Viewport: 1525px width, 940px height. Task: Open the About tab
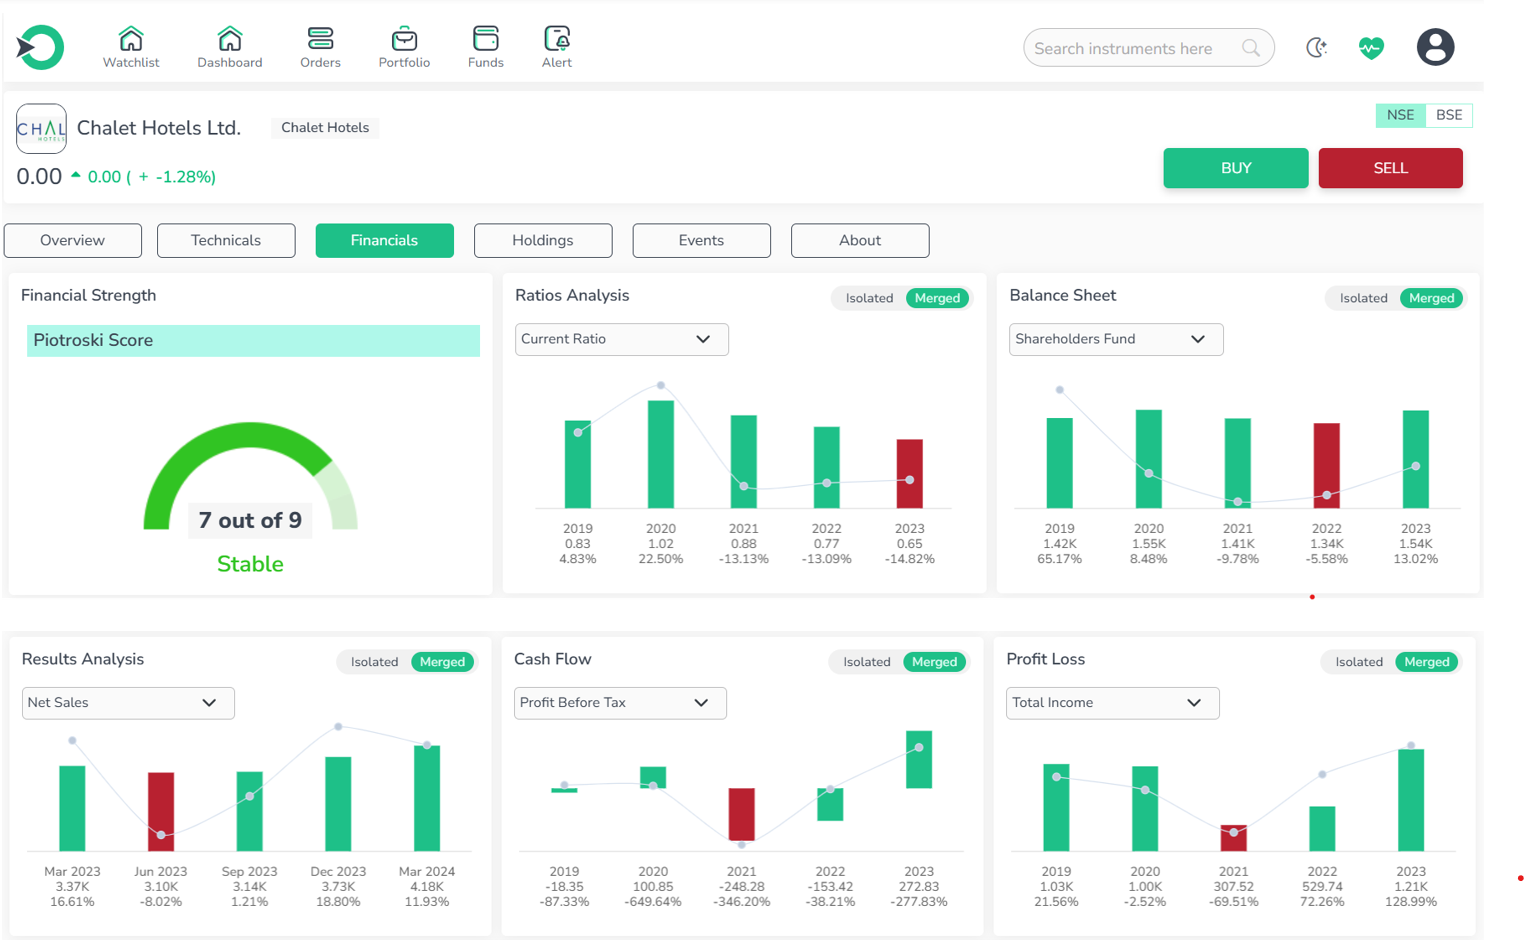[860, 240]
